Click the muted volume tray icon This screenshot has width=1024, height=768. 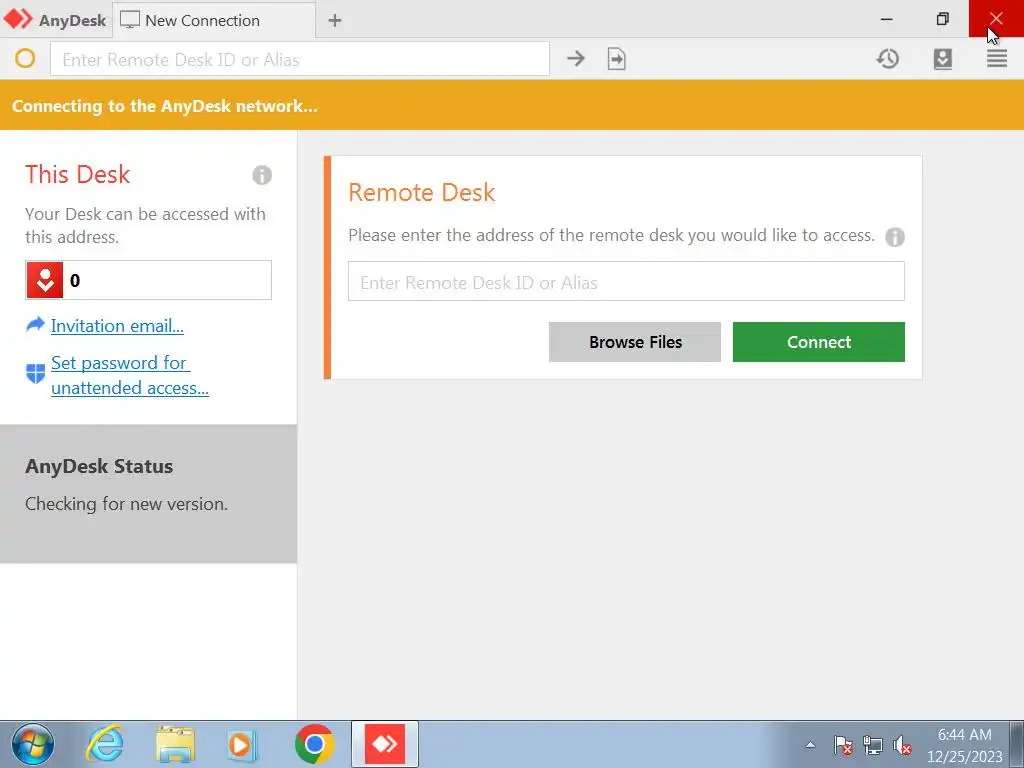pyautogui.click(x=903, y=744)
